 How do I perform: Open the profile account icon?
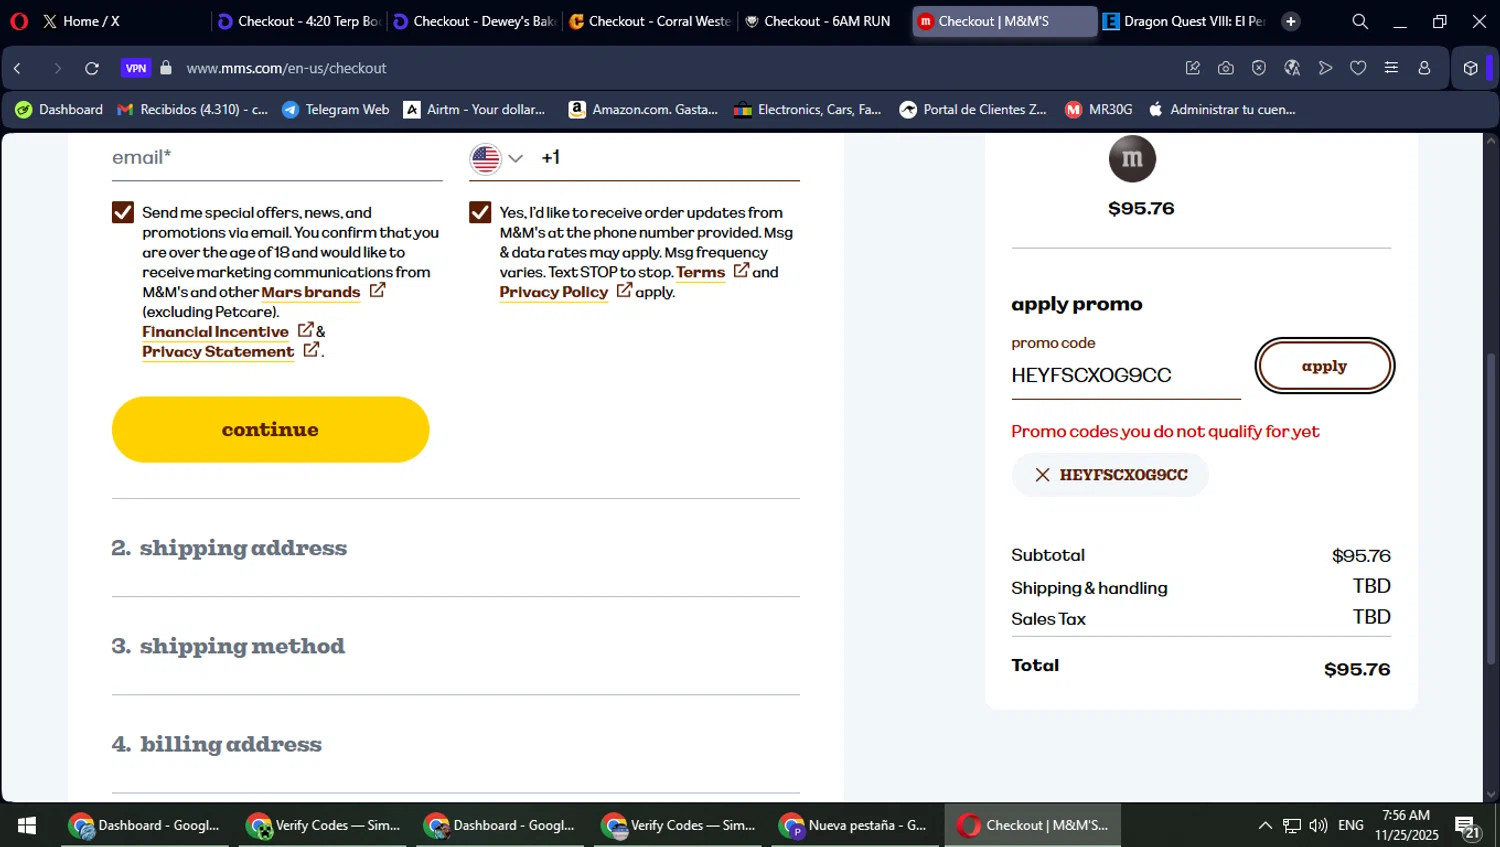(1424, 68)
